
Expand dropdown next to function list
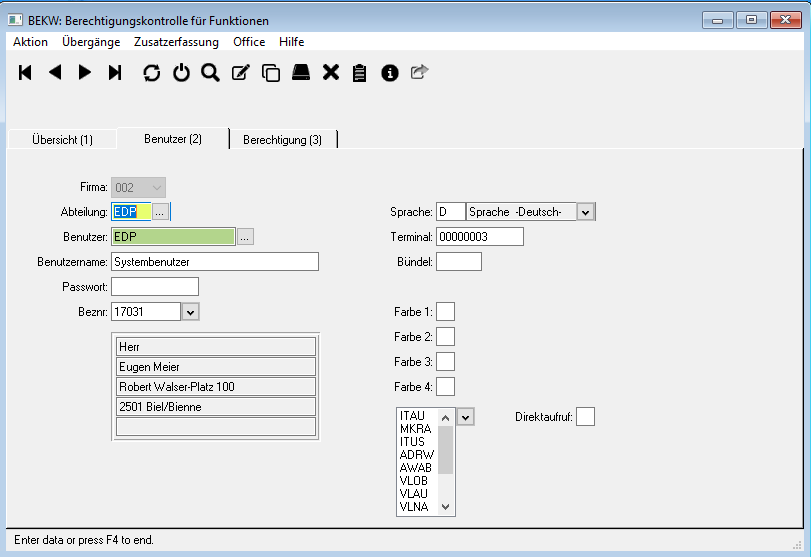click(x=466, y=416)
